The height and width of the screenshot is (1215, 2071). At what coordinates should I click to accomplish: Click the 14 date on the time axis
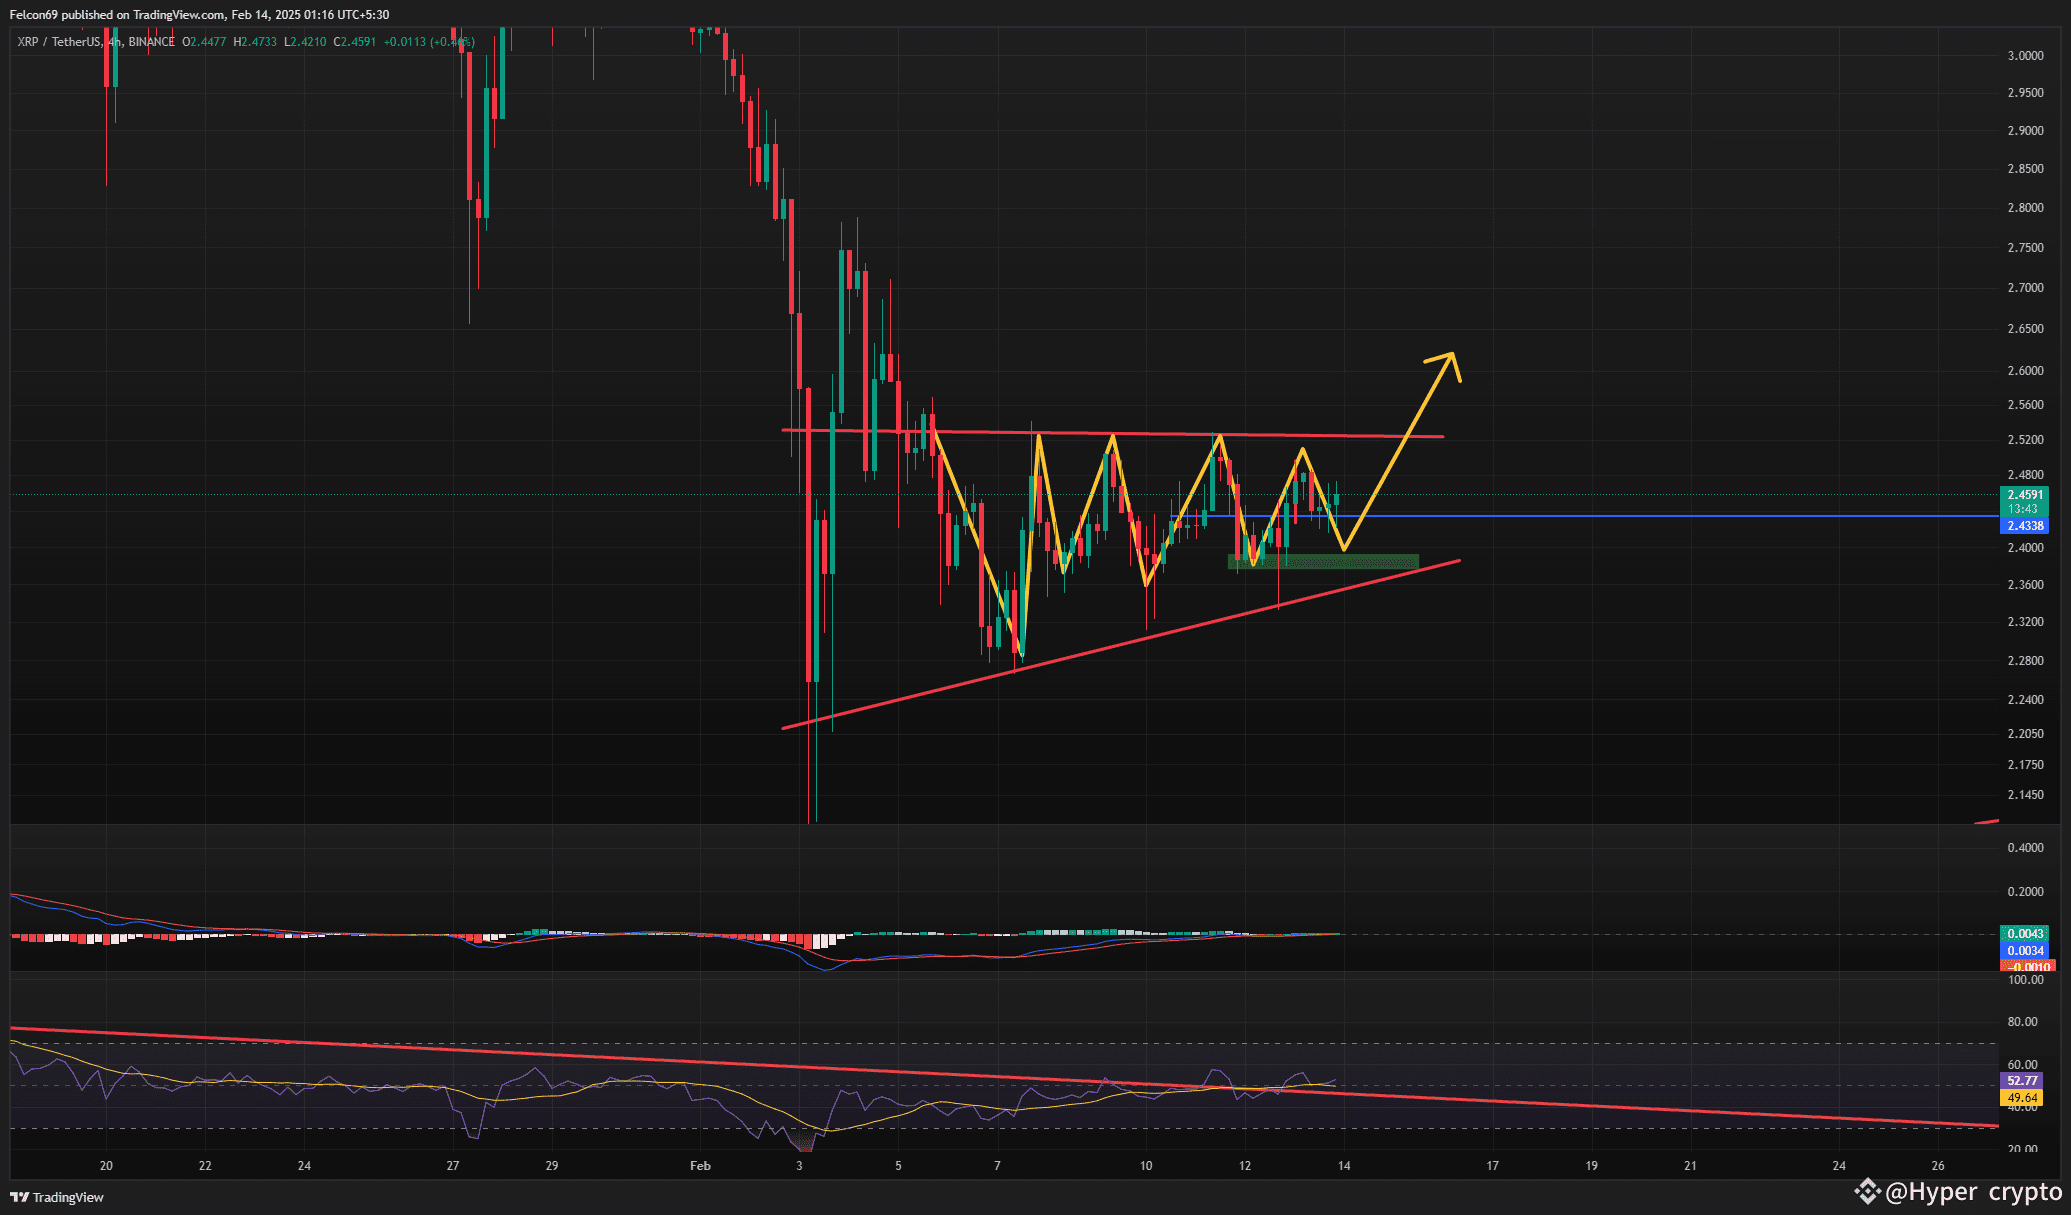coord(1344,1166)
